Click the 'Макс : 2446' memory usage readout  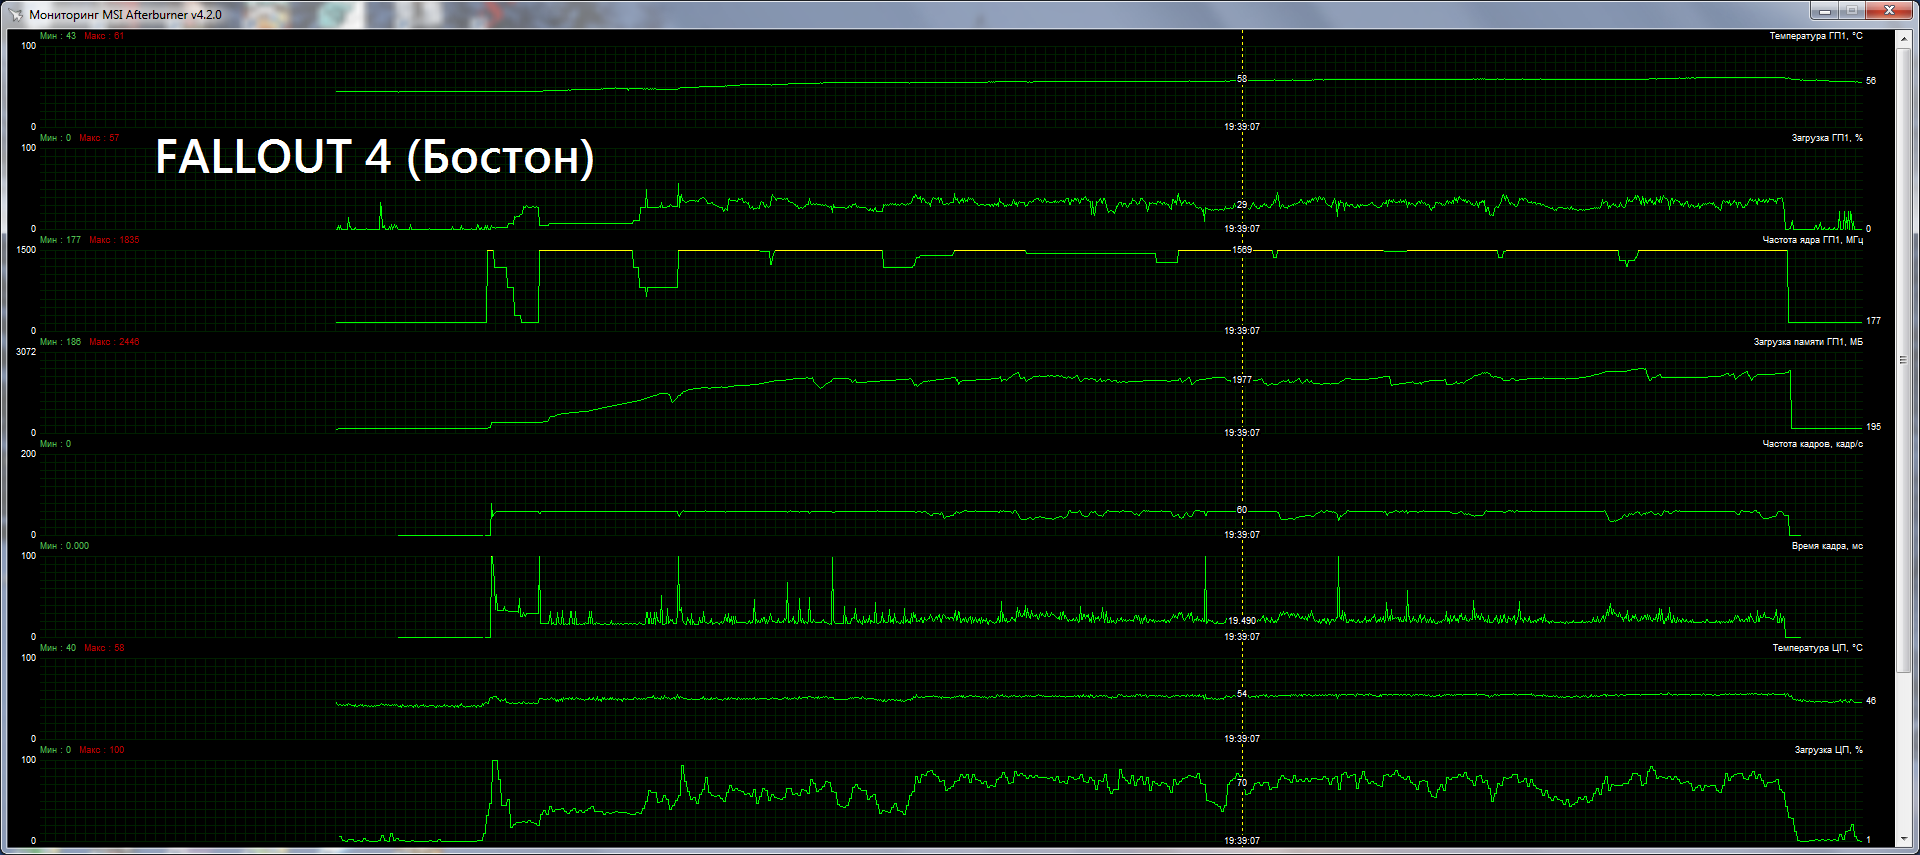click(114, 342)
